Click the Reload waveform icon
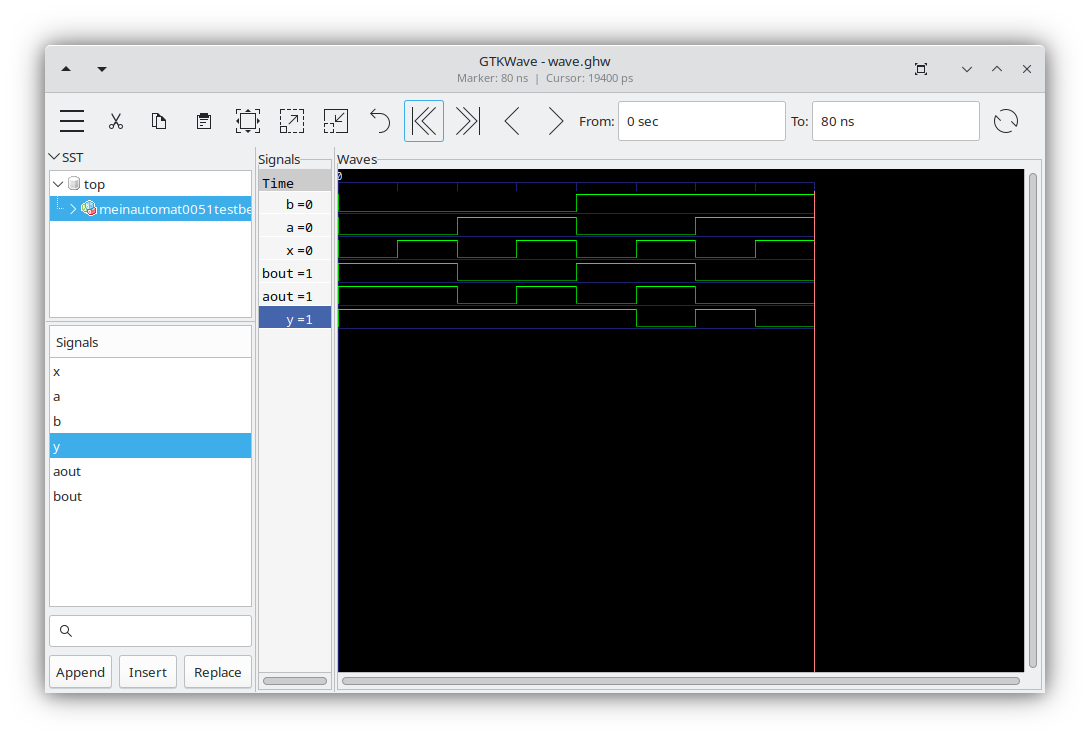Screen dimensions: 1090x738 pos(1006,120)
